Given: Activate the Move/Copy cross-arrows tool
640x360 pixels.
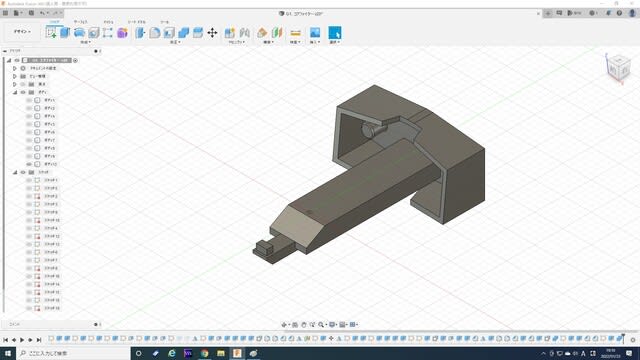Looking at the screenshot, I should click(x=212, y=33).
